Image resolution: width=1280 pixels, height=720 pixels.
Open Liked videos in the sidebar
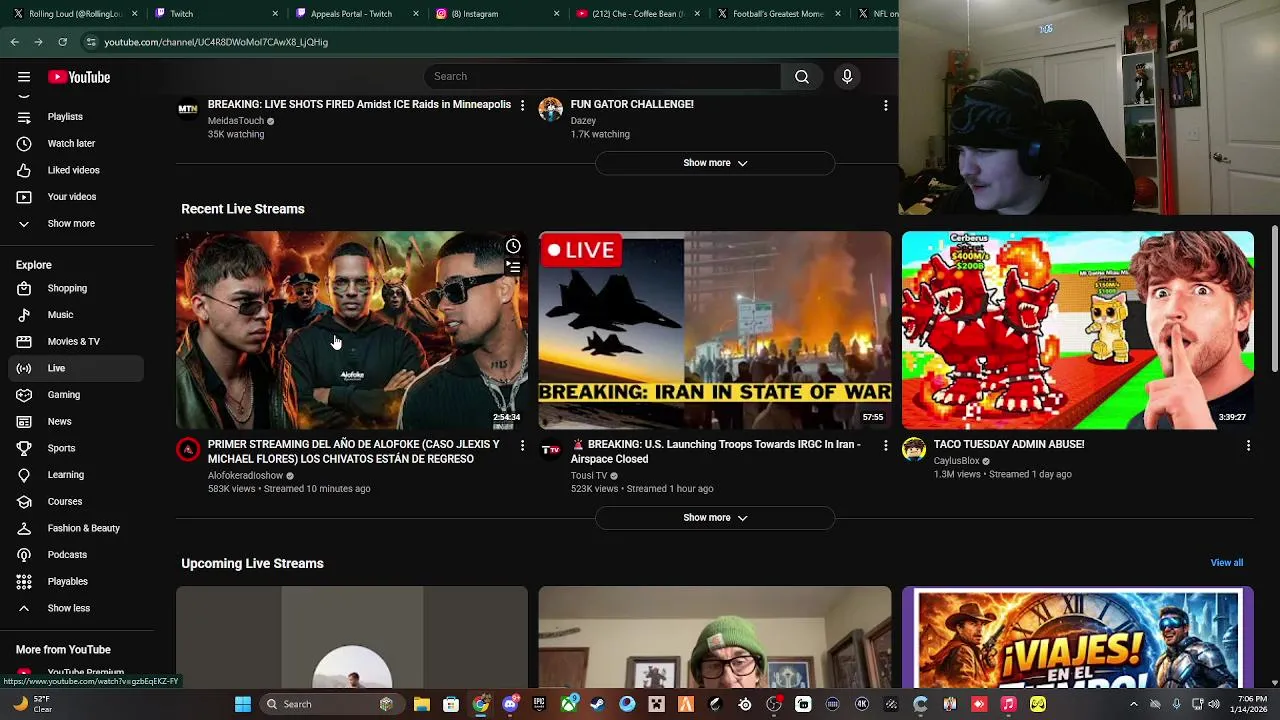pyautogui.click(x=75, y=170)
